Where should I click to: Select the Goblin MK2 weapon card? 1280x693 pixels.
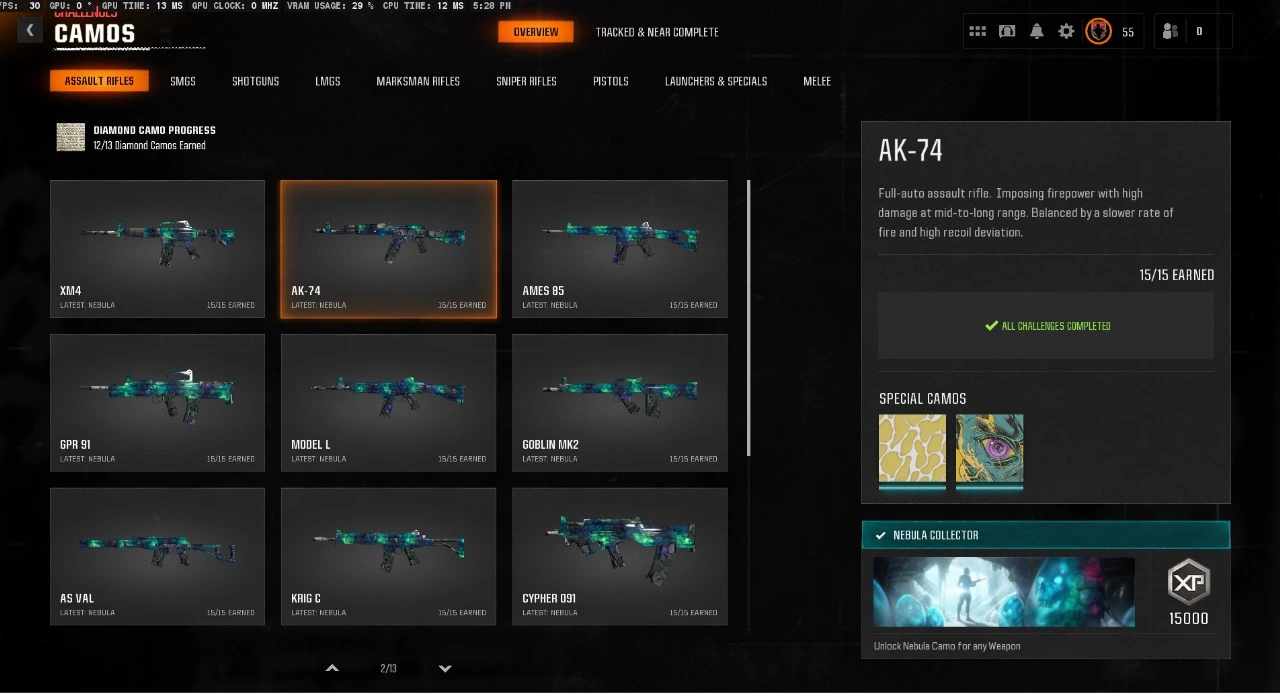[x=620, y=403]
